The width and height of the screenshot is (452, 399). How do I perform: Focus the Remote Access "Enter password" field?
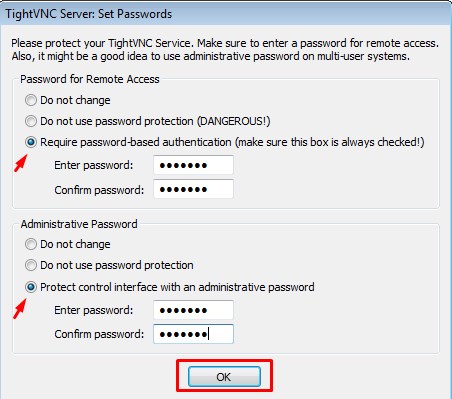click(x=193, y=165)
